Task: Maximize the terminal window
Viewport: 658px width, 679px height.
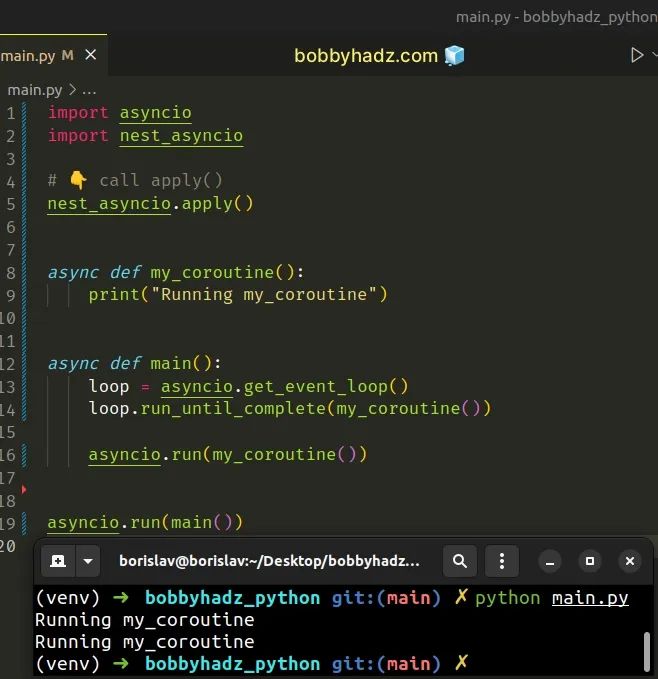Action: (x=590, y=561)
